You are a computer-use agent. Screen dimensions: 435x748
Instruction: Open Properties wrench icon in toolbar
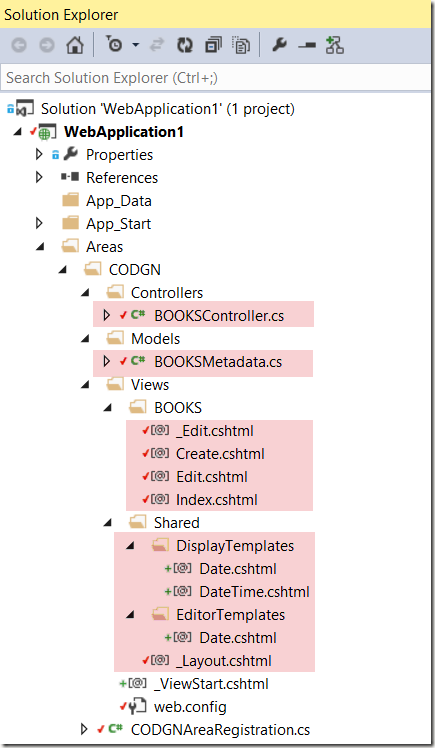click(x=279, y=45)
